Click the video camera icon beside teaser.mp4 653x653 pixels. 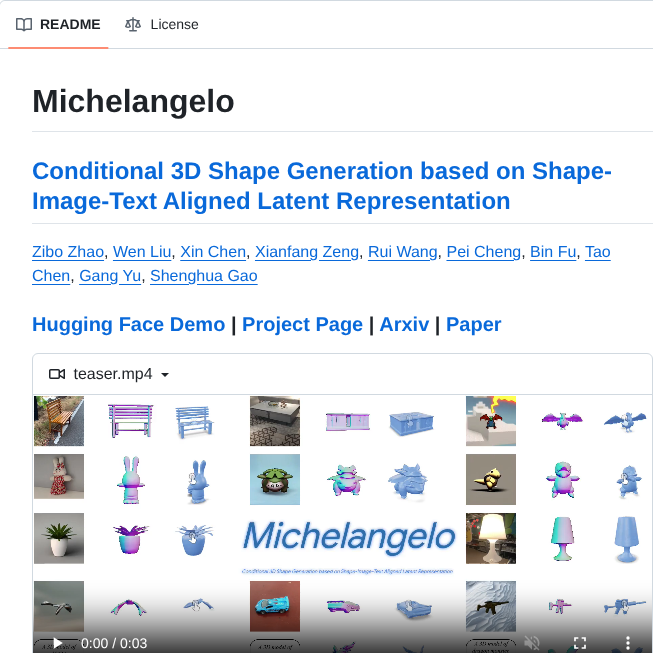[x=57, y=374]
